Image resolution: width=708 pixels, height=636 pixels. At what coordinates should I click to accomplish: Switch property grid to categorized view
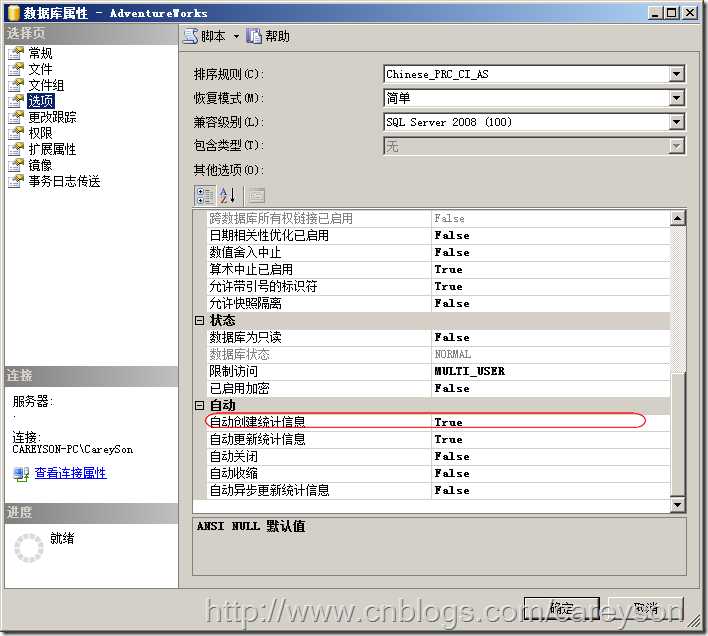coord(205,195)
